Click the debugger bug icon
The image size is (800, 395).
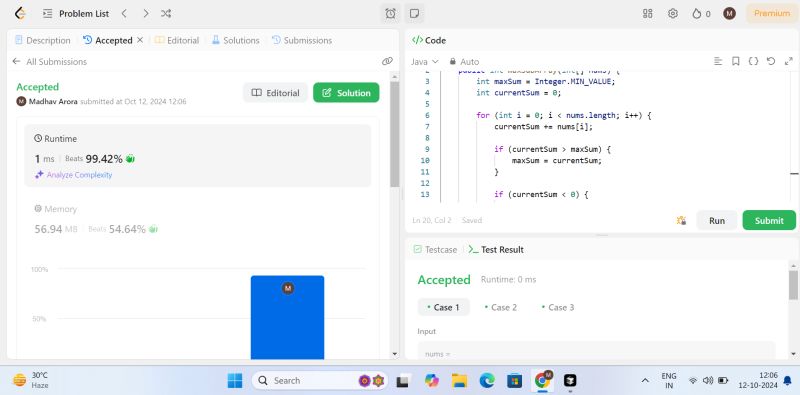click(x=681, y=220)
